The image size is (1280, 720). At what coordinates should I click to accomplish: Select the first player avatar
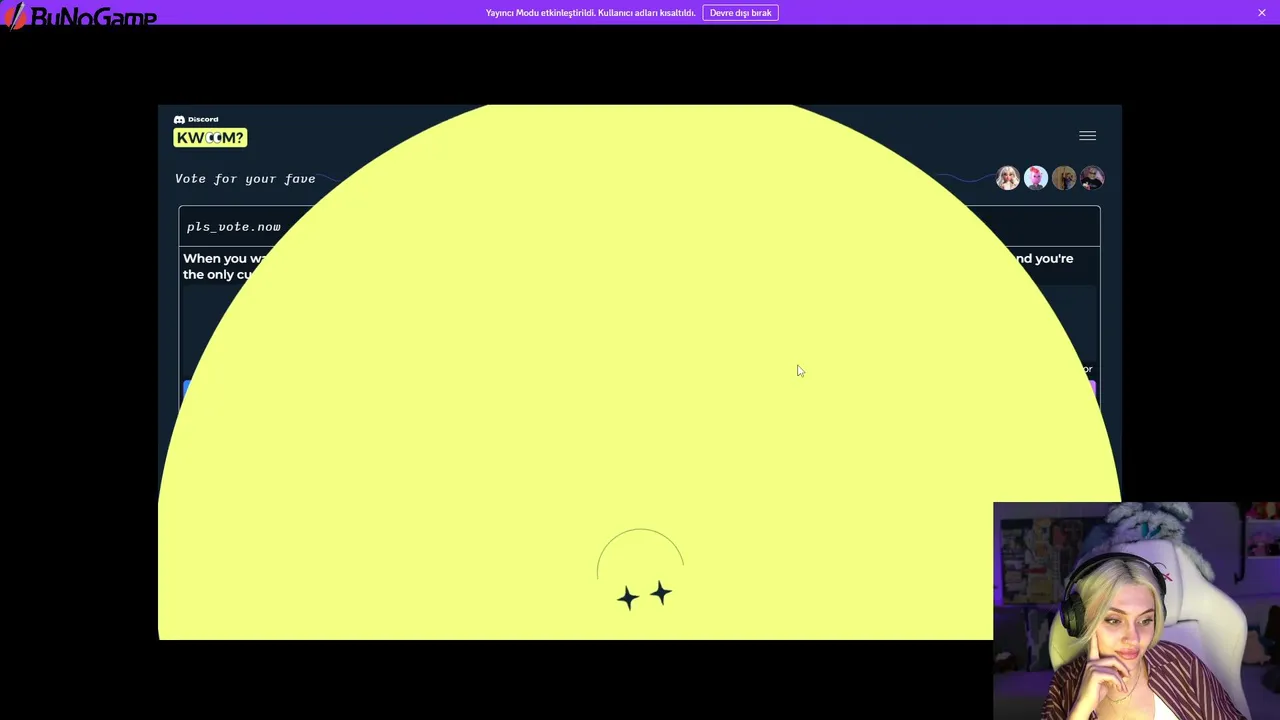click(1008, 178)
